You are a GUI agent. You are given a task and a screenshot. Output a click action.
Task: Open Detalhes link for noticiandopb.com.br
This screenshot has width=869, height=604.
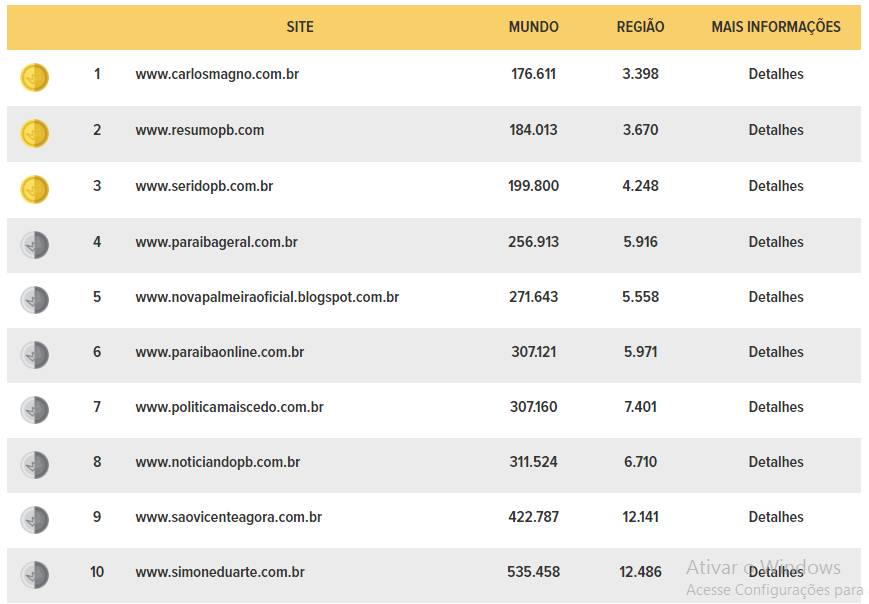[775, 462]
